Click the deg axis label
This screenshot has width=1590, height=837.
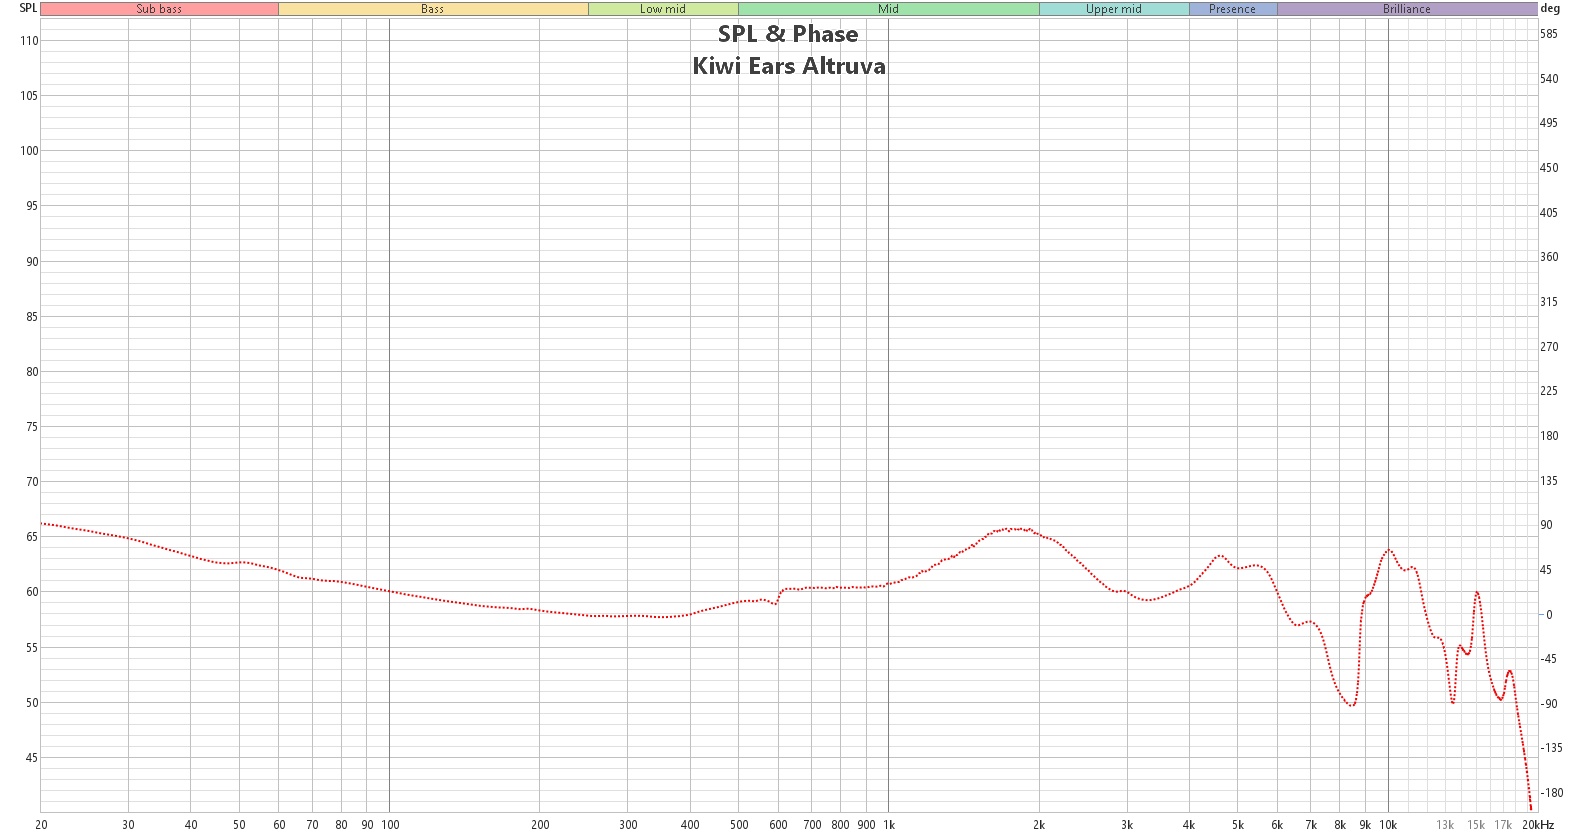tap(1550, 8)
